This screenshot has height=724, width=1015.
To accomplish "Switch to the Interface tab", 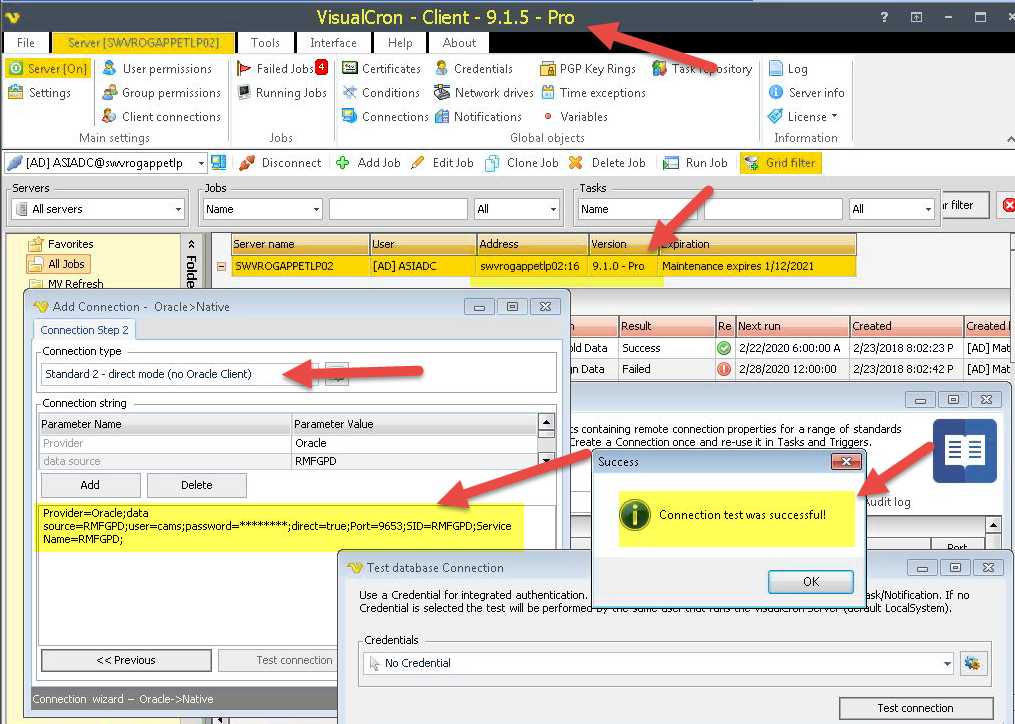I will (333, 43).
